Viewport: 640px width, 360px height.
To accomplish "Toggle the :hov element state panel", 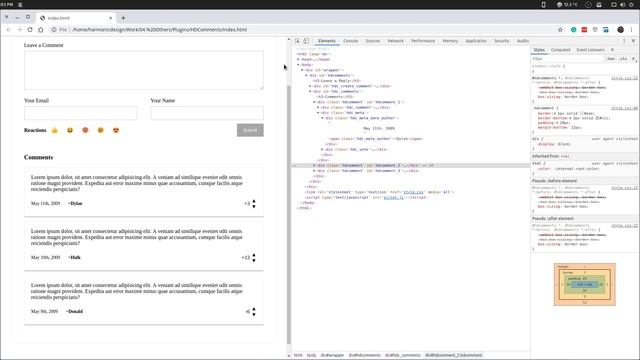I will point(611,59).
